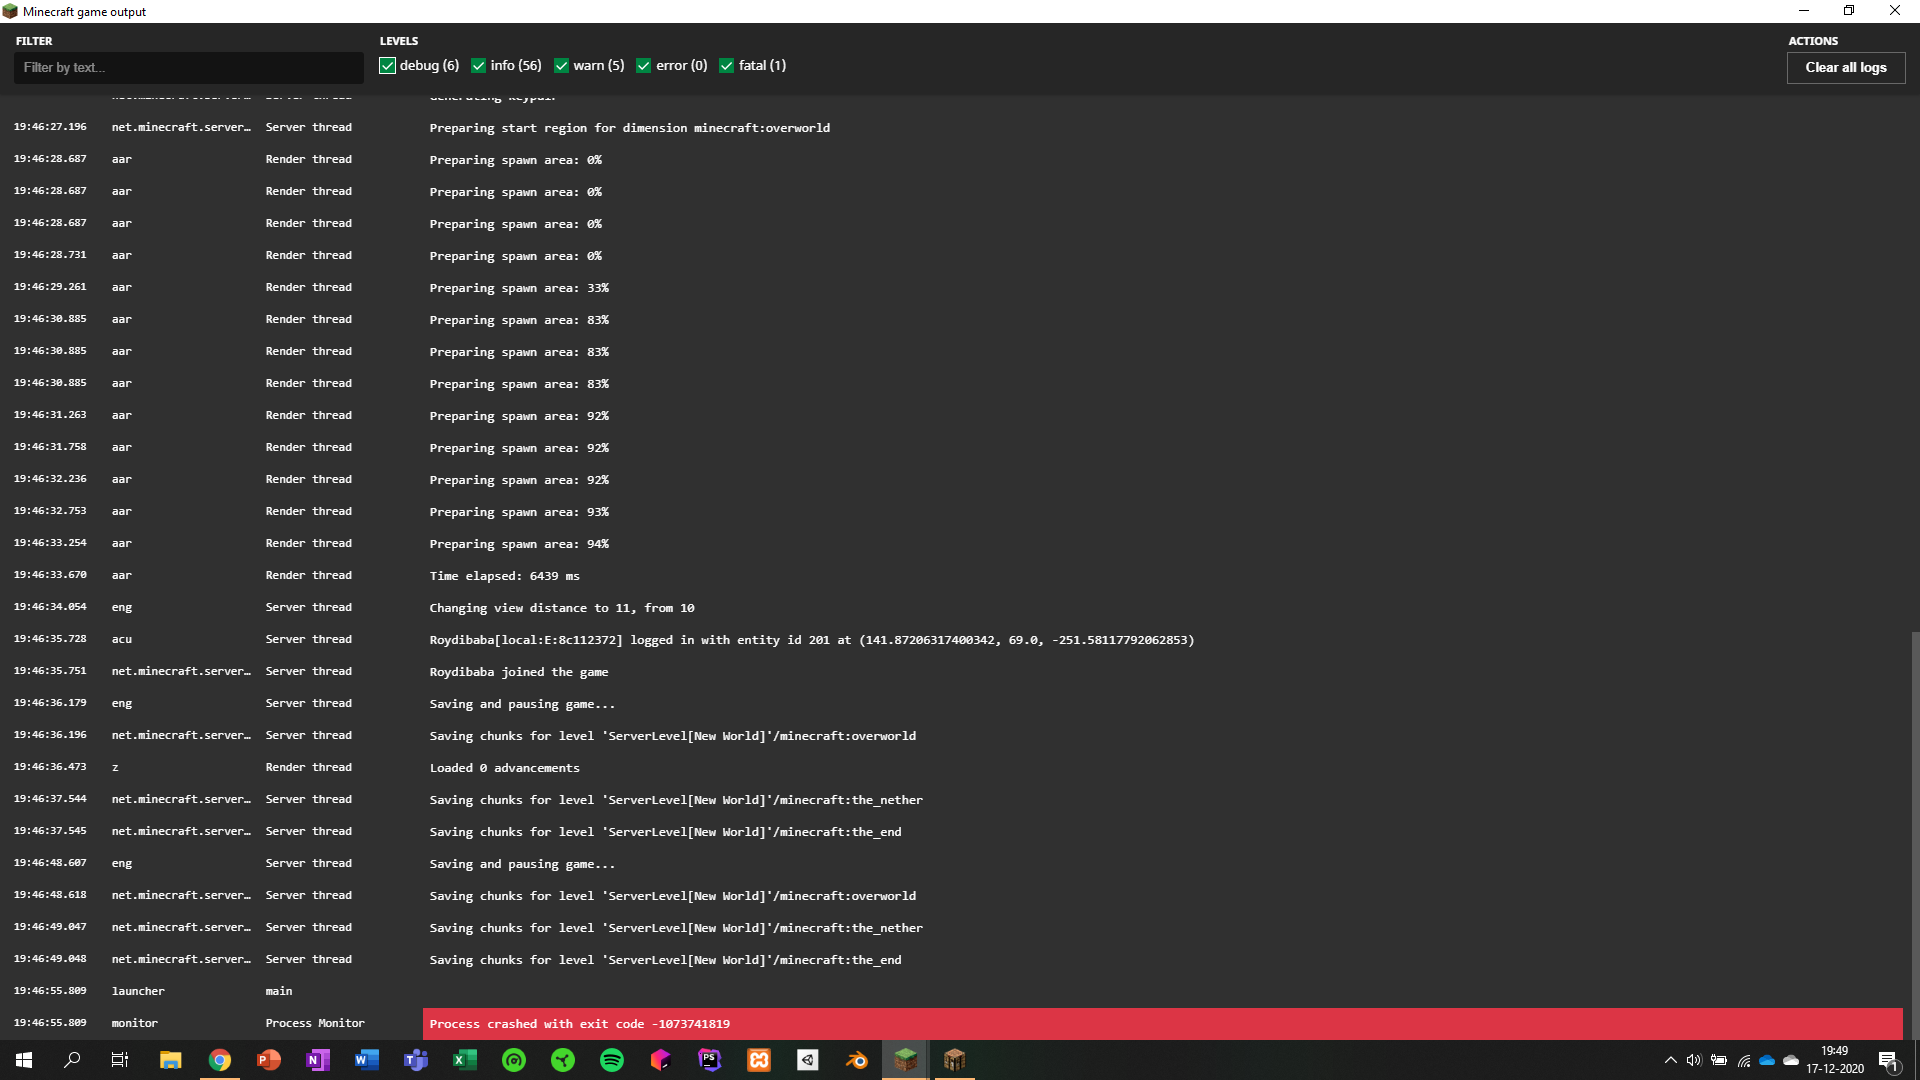This screenshot has height=1080, width=1920.
Task: Toggle the error (0) level checkbox
Action: (x=644, y=66)
